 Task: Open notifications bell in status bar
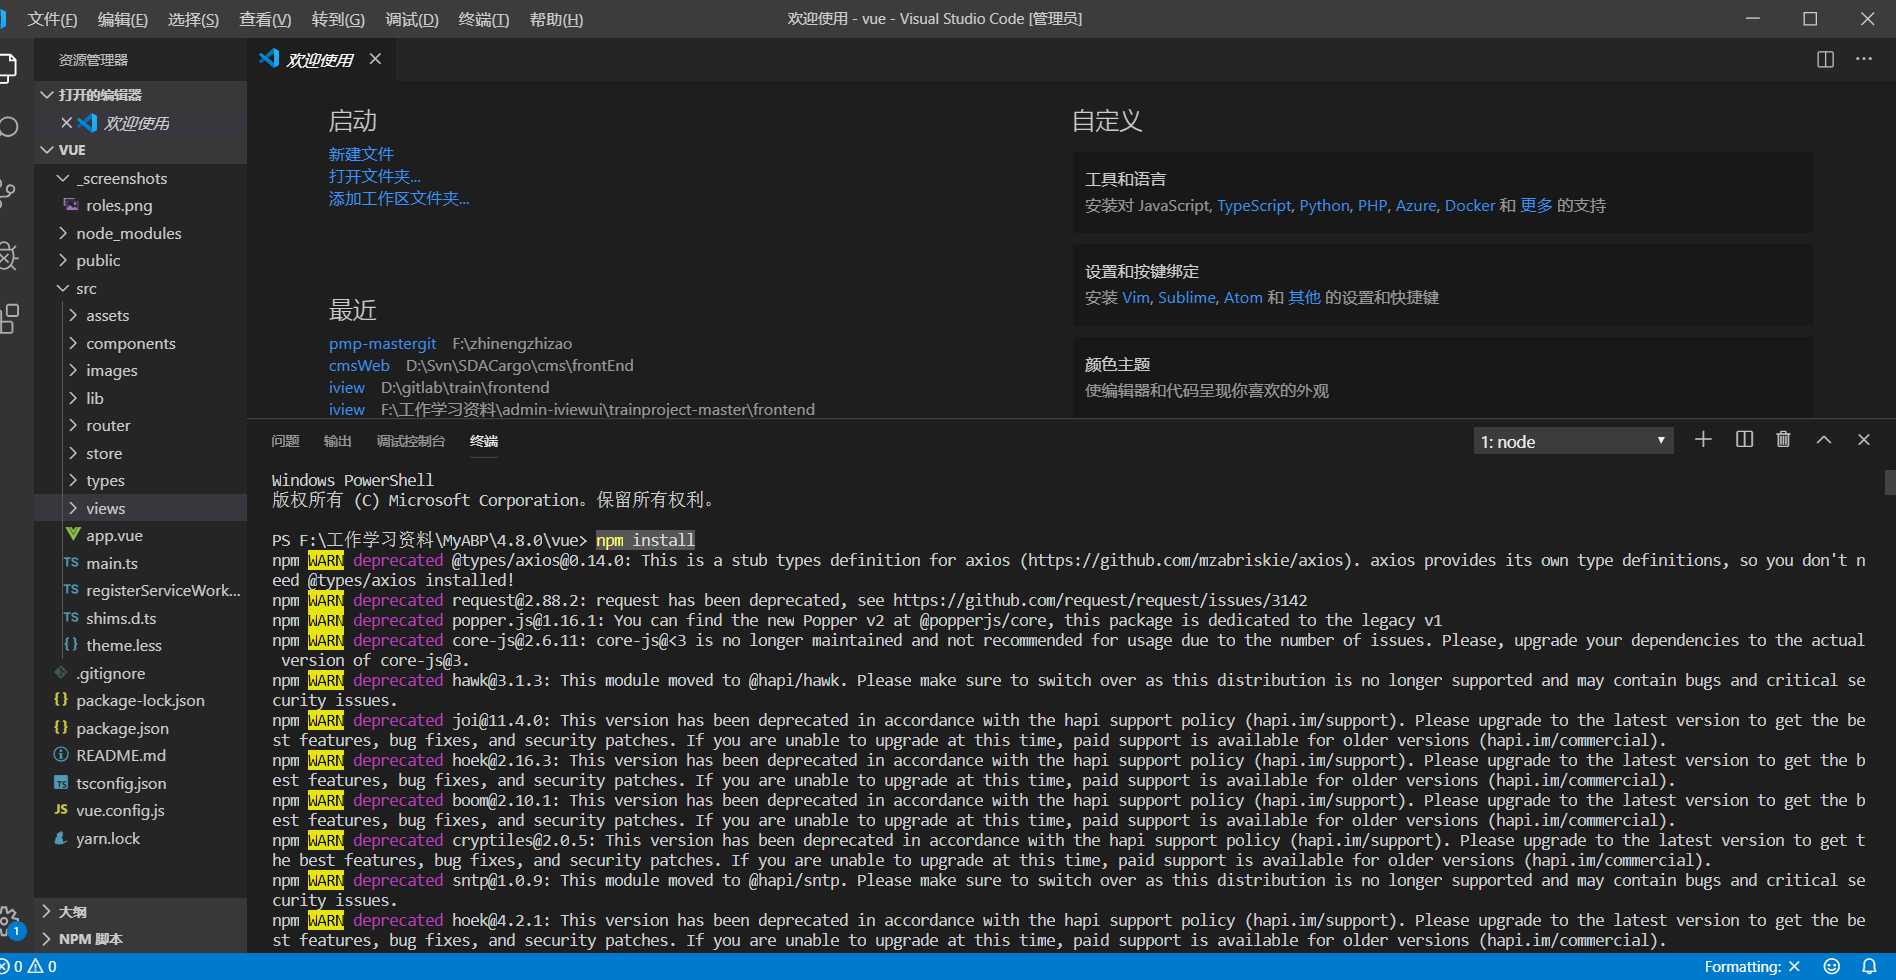1869,966
